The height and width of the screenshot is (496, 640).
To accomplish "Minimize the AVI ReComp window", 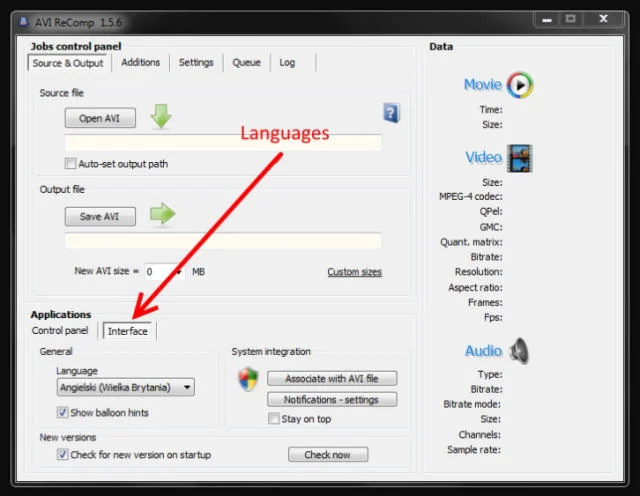I will point(547,20).
